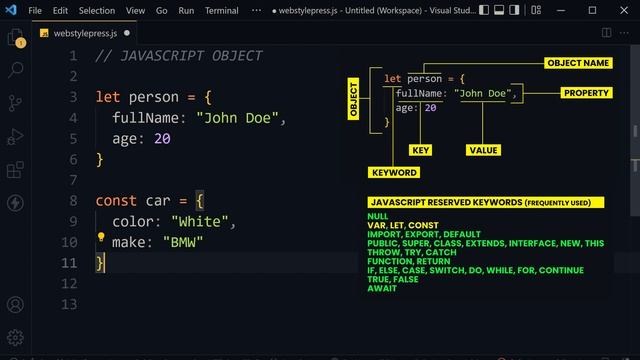
Task: Click the comment text JAVASCRIPT OBJECT
Action: [x=191, y=56]
